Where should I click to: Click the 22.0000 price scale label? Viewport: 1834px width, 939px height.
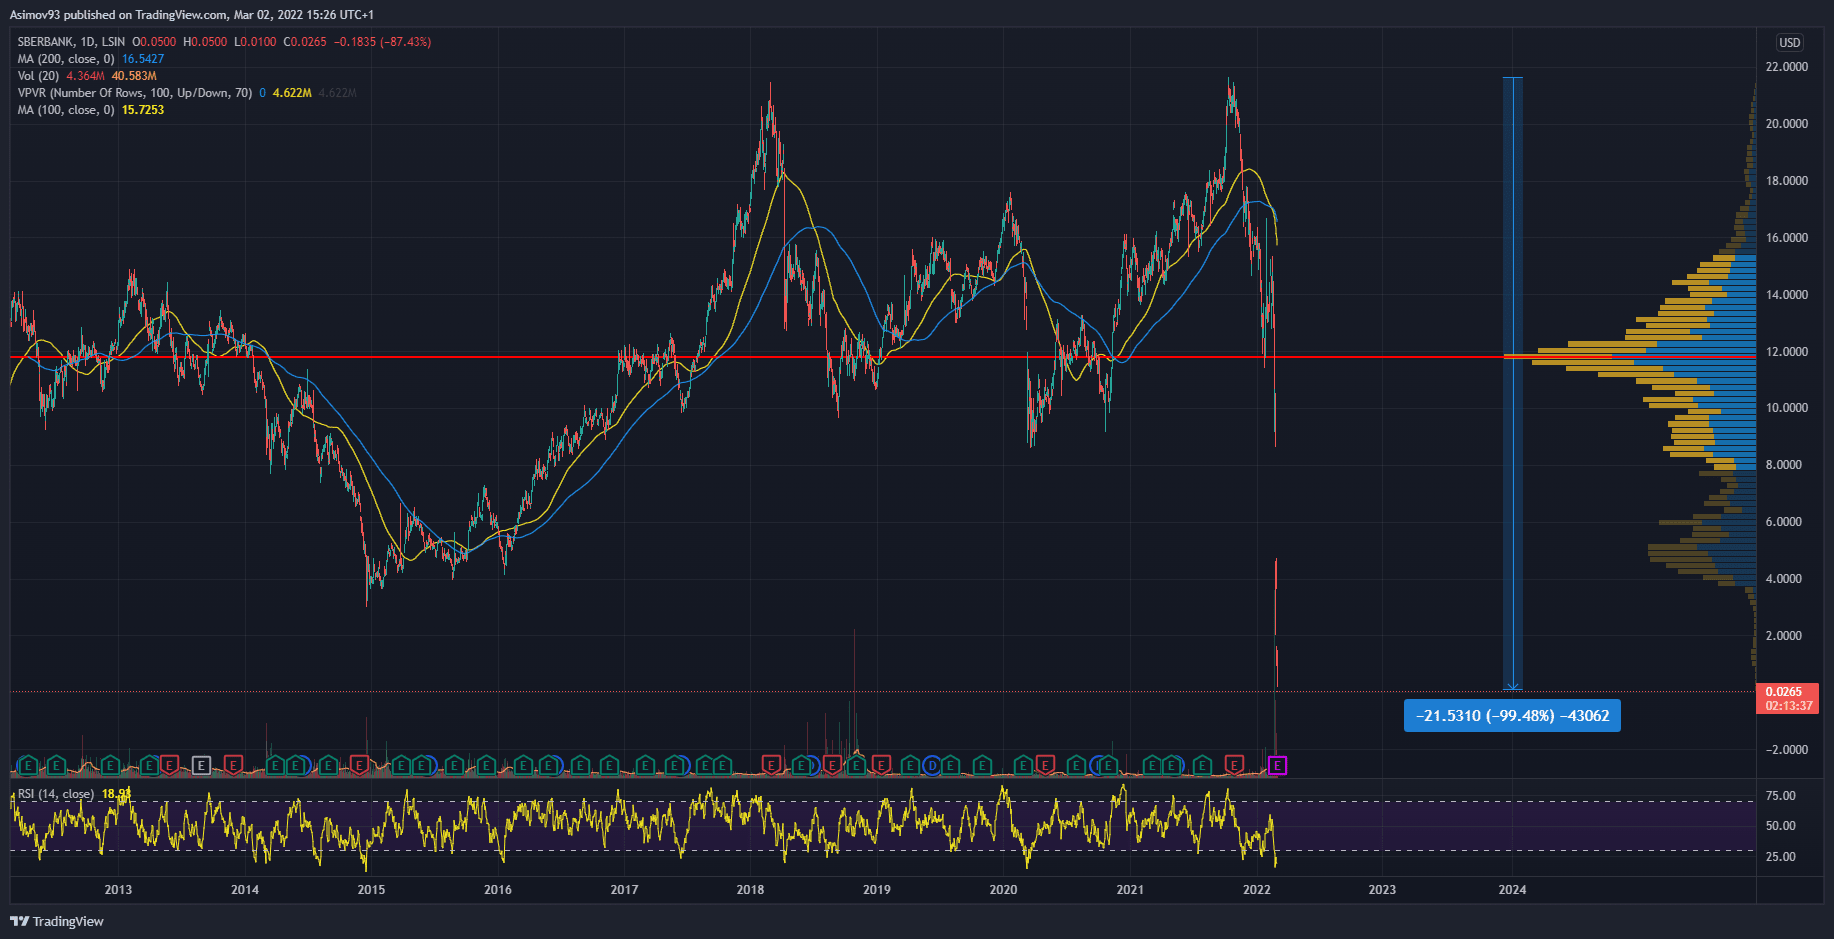click(1786, 67)
